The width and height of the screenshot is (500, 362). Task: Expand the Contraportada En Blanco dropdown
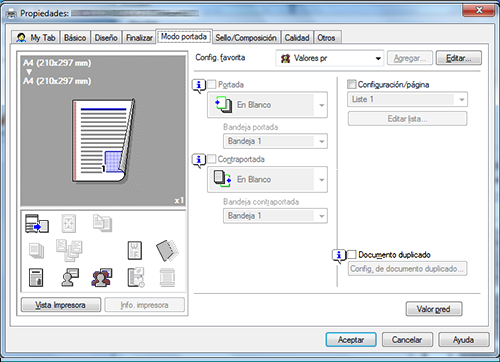(267, 180)
